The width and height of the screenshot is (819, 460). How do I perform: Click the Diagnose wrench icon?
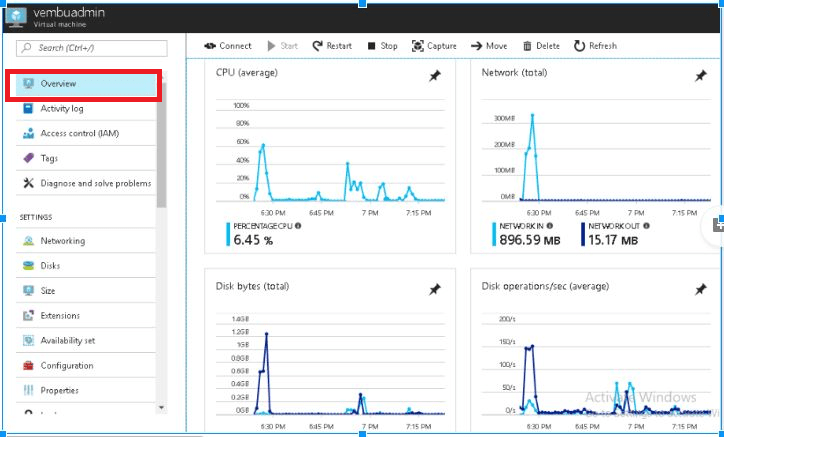point(28,183)
